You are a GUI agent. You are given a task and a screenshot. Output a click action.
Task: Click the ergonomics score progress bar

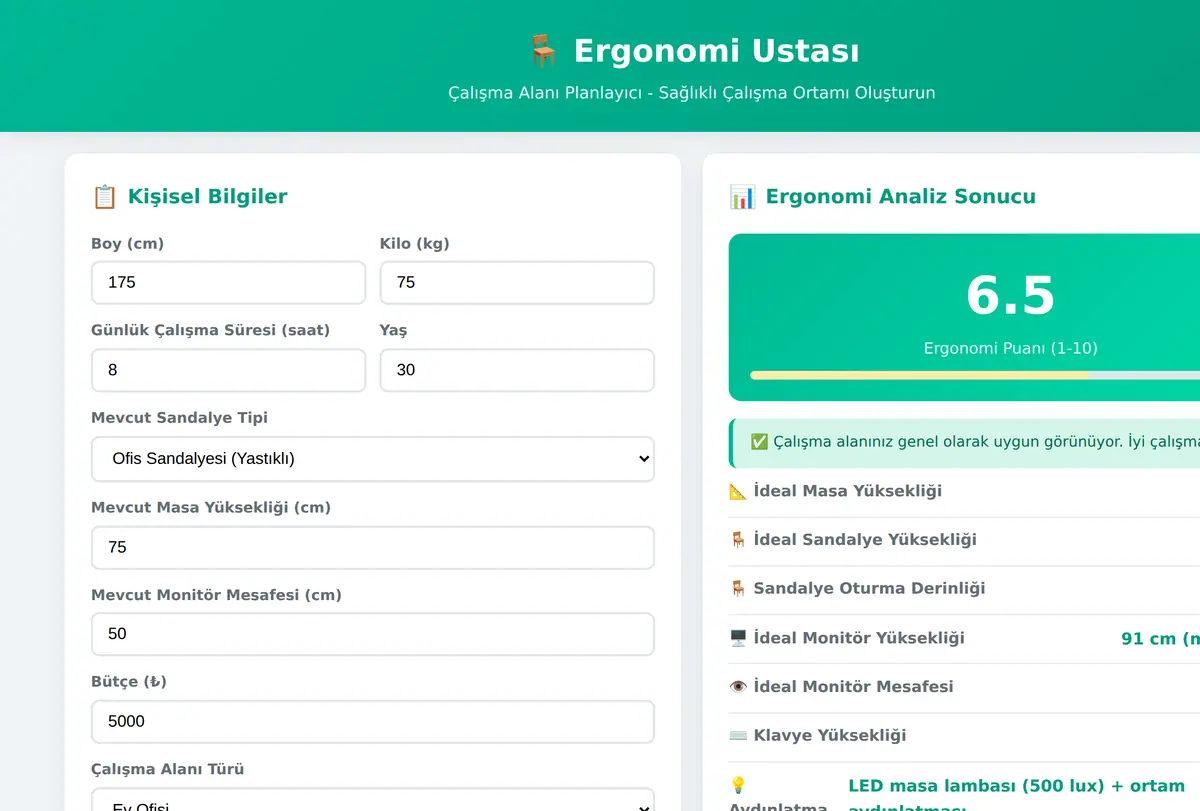[x=975, y=375]
